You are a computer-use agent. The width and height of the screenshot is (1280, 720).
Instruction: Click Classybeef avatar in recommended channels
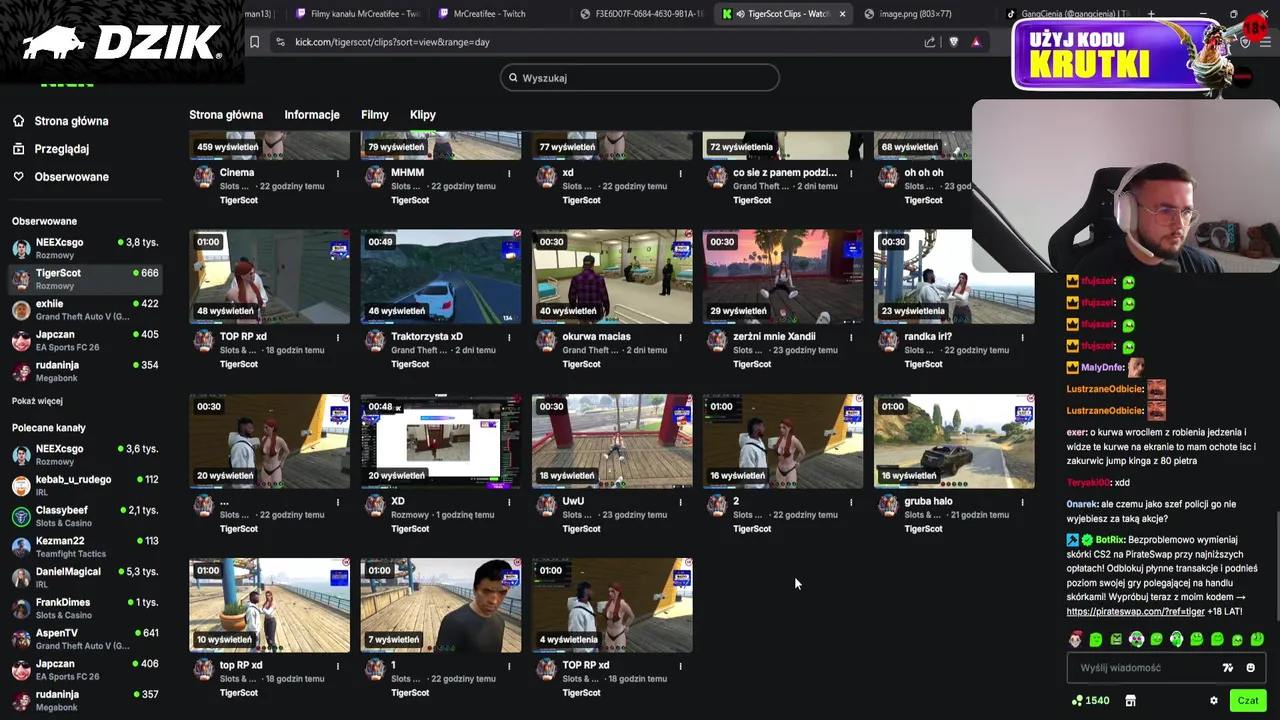tap(21, 517)
